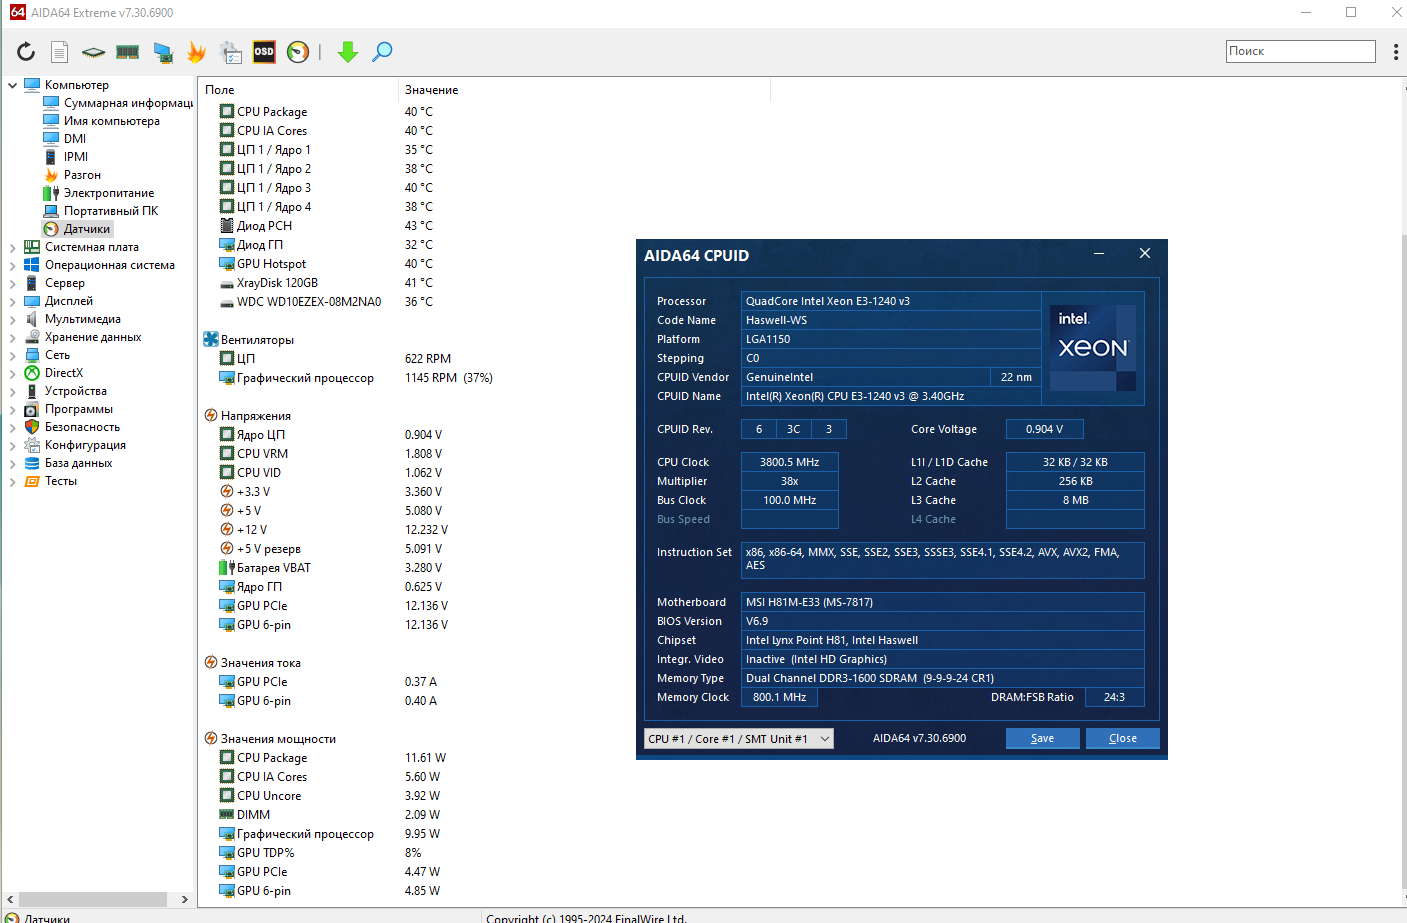
Task: Click the Значения тока group icon
Action: (x=211, y=663)
